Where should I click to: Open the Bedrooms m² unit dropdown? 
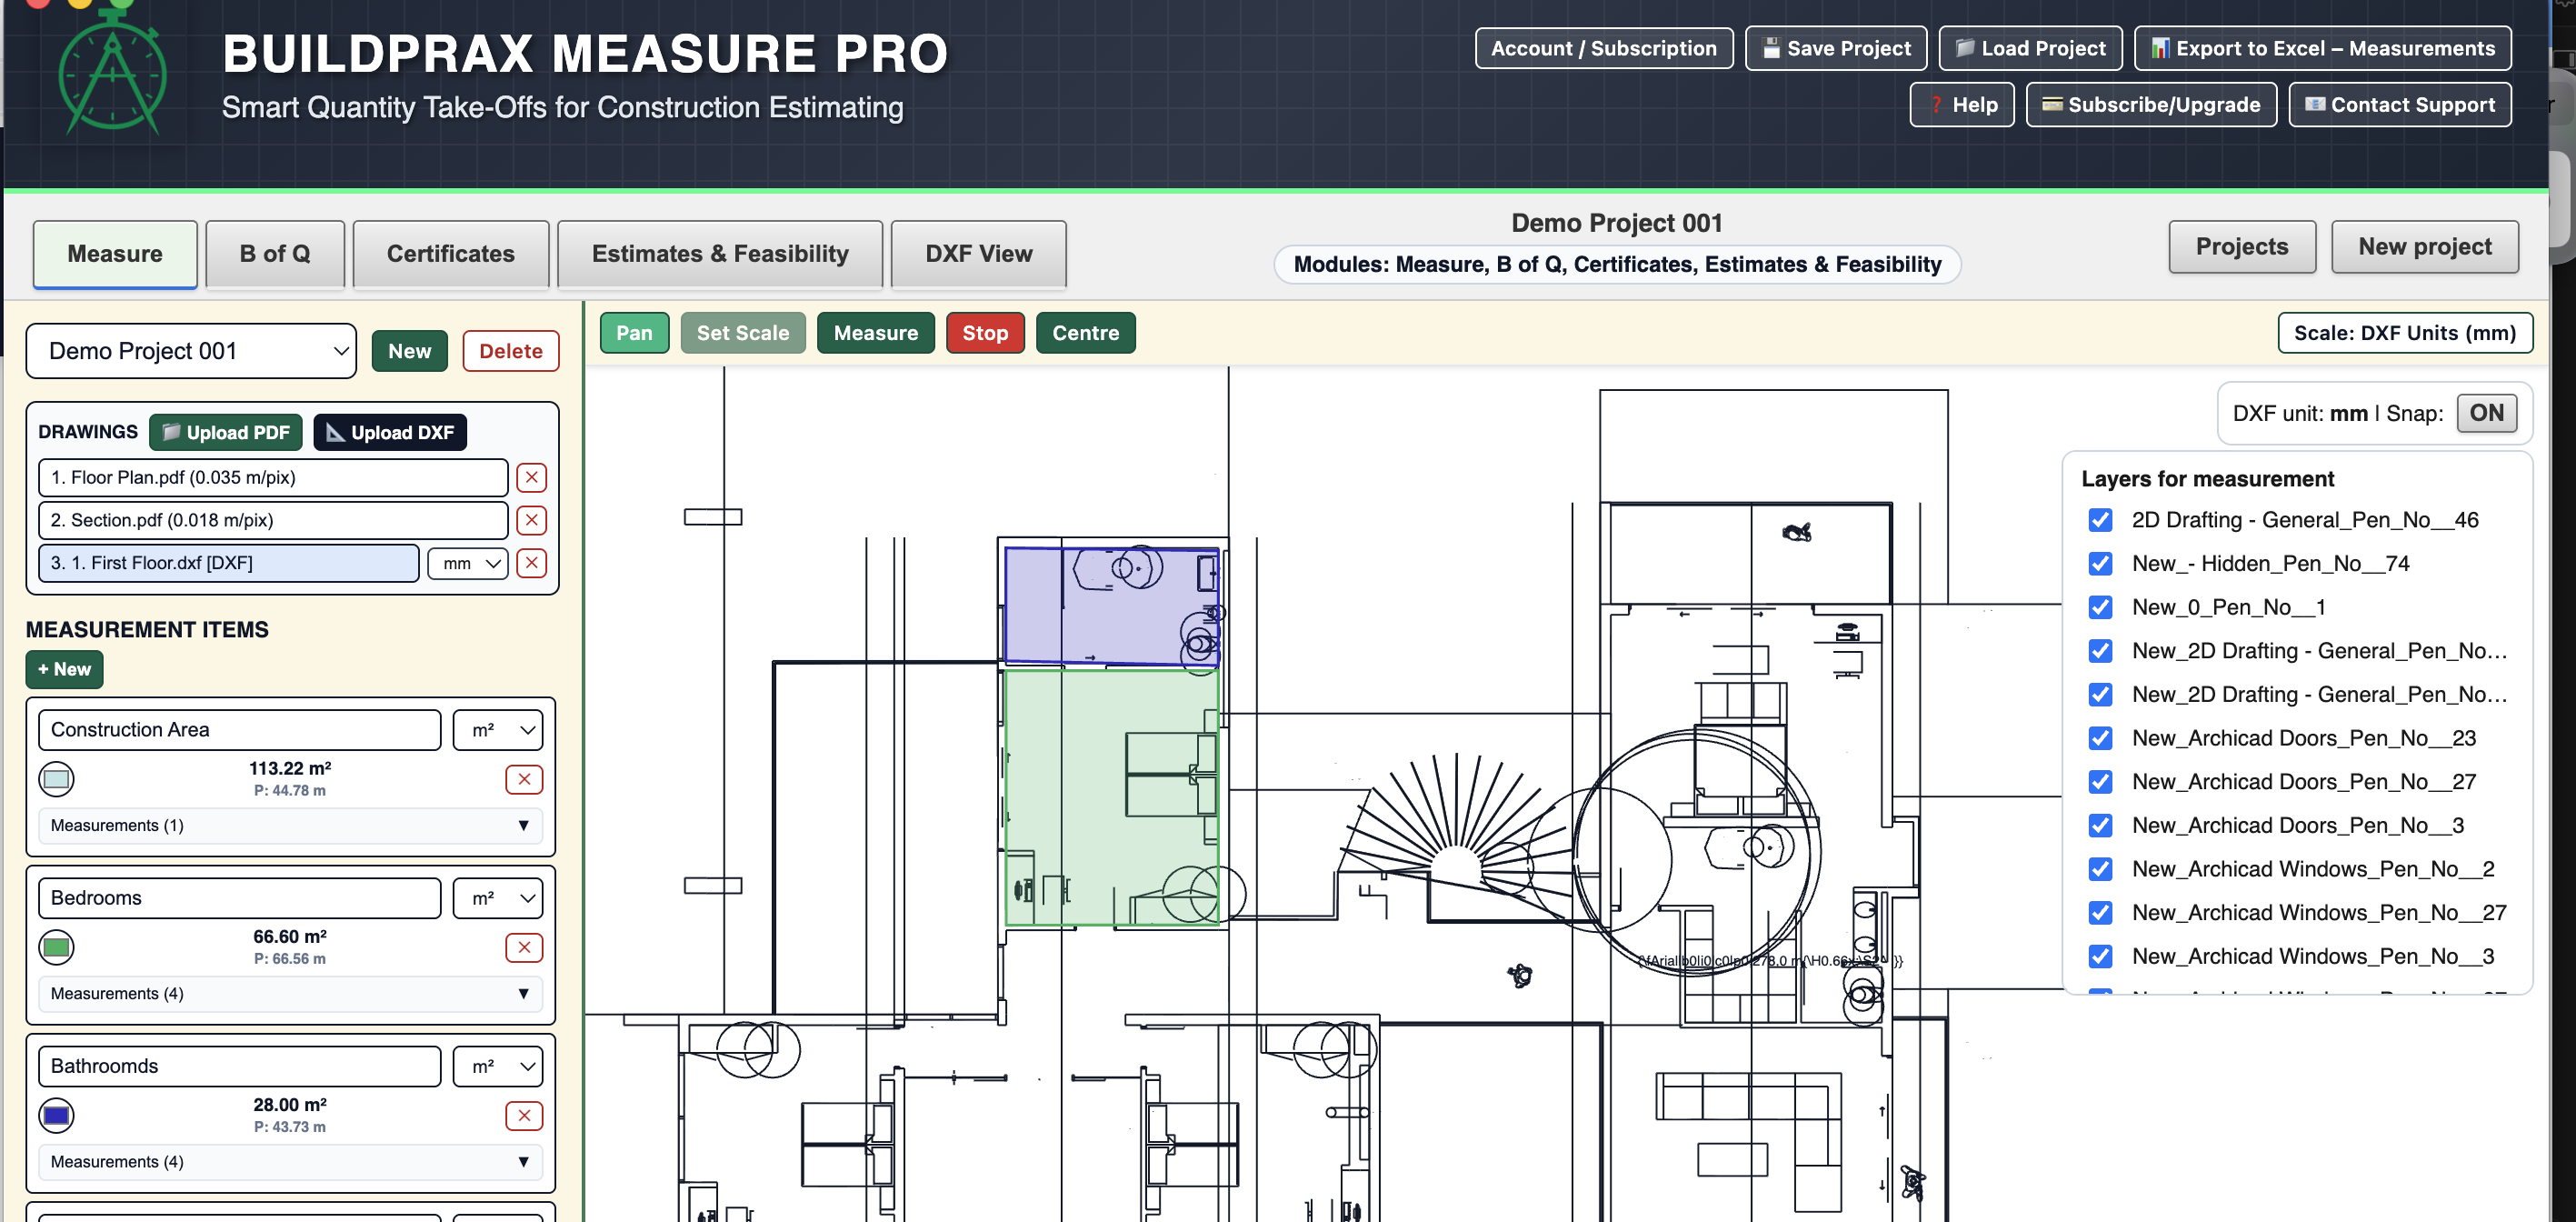click(x=498, y=898)
